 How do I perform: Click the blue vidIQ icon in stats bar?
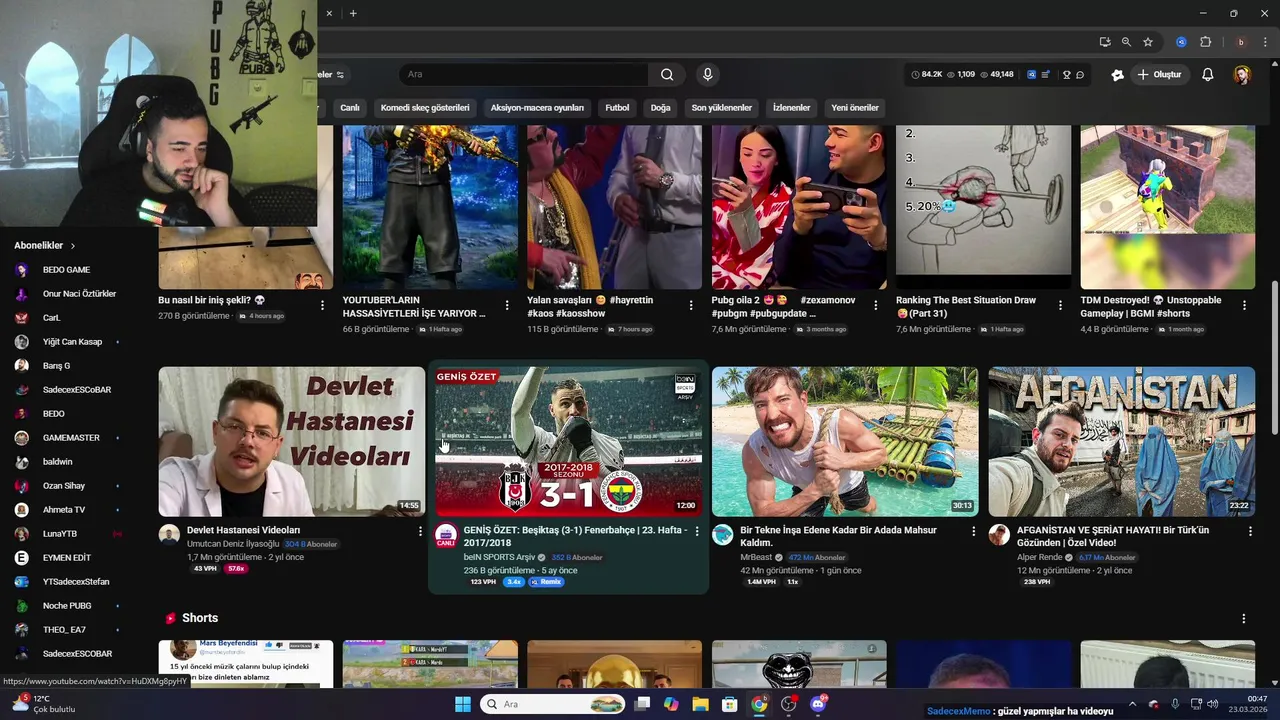pyautogui.click(x=1032, y=75)
